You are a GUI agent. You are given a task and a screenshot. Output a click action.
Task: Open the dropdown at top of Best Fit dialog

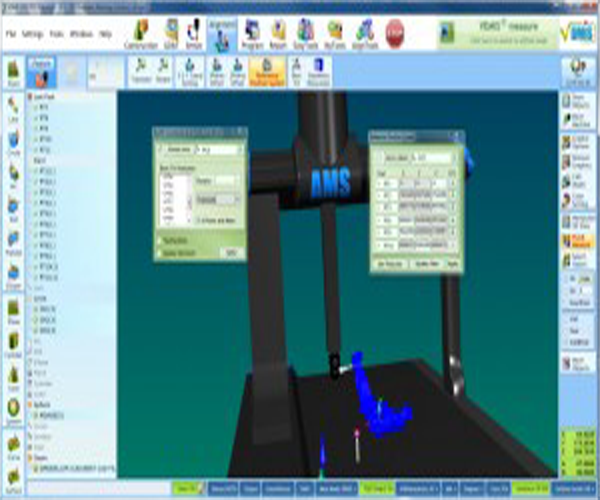tap(219, 150)
